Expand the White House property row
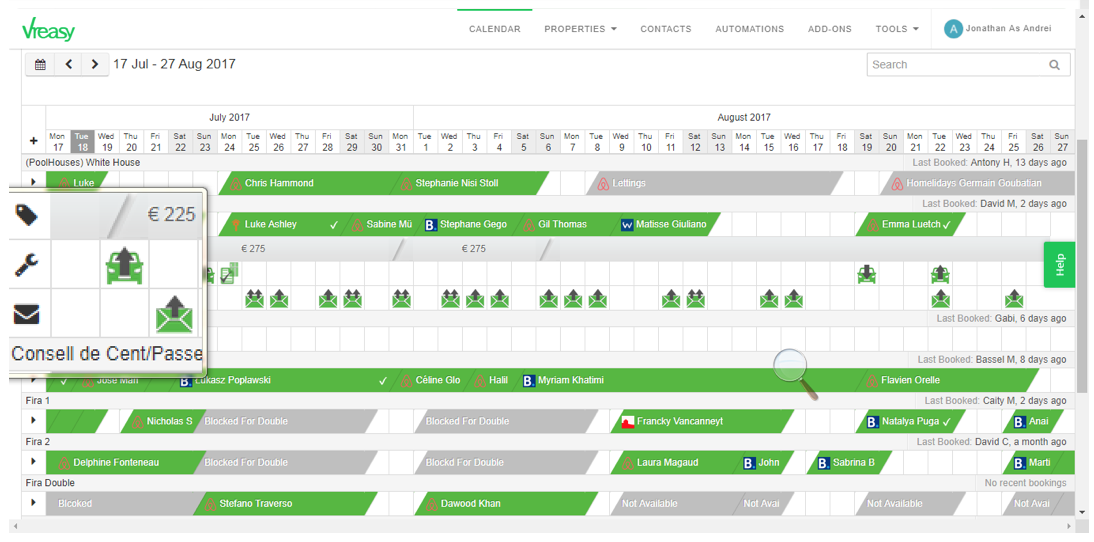The image size is (1094, 542). click(33, 183)
